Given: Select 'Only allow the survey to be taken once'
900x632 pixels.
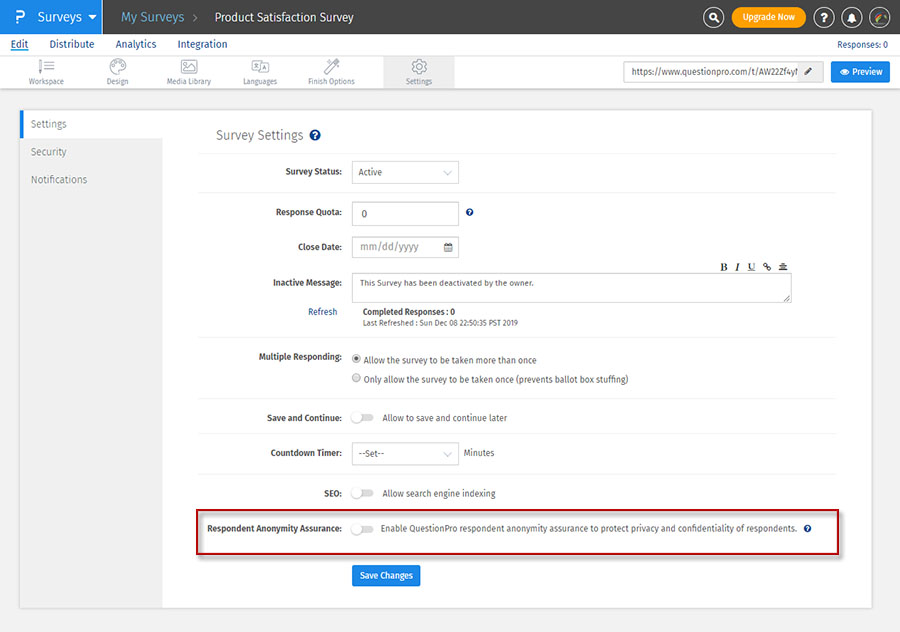Looking at the screenshot, I should click(357, 379).
